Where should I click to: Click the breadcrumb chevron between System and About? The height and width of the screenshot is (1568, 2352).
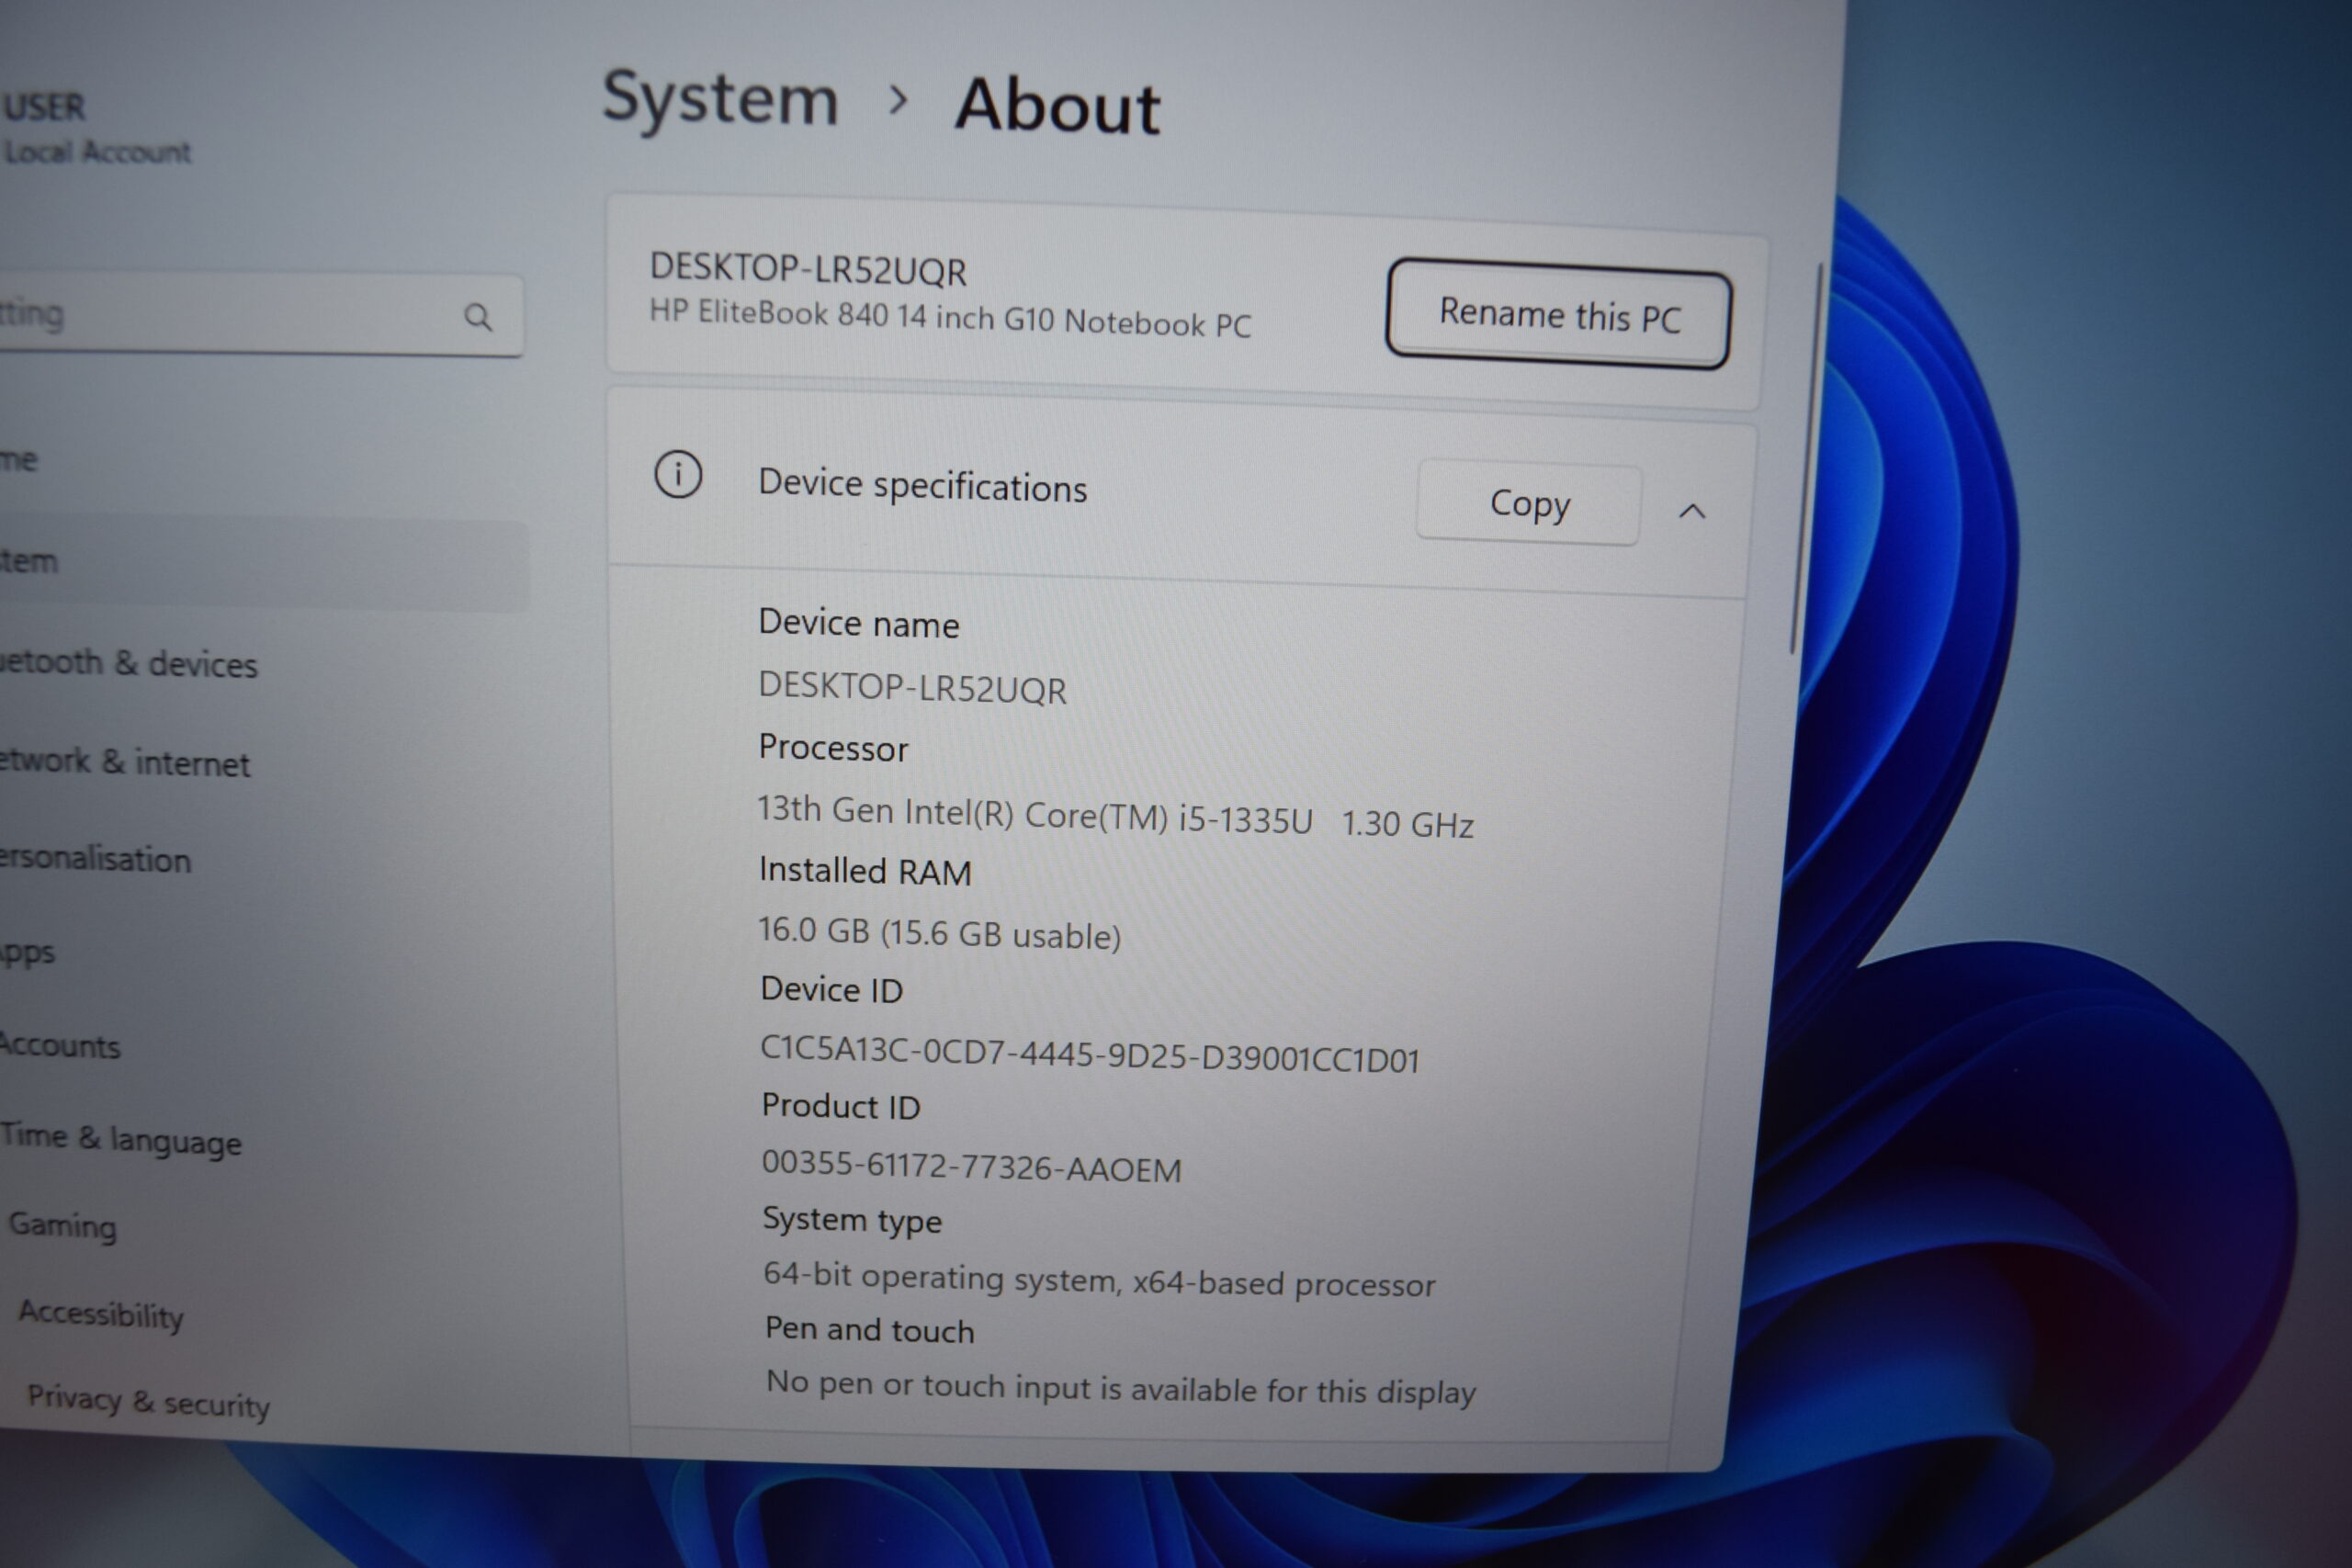click(898, 99)
